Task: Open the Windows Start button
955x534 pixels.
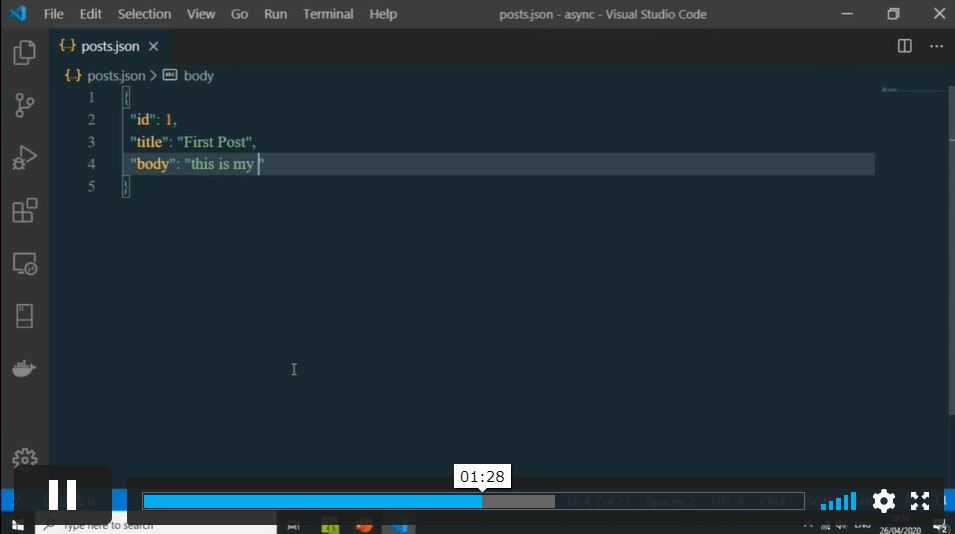Action: [x=17, y=525]
